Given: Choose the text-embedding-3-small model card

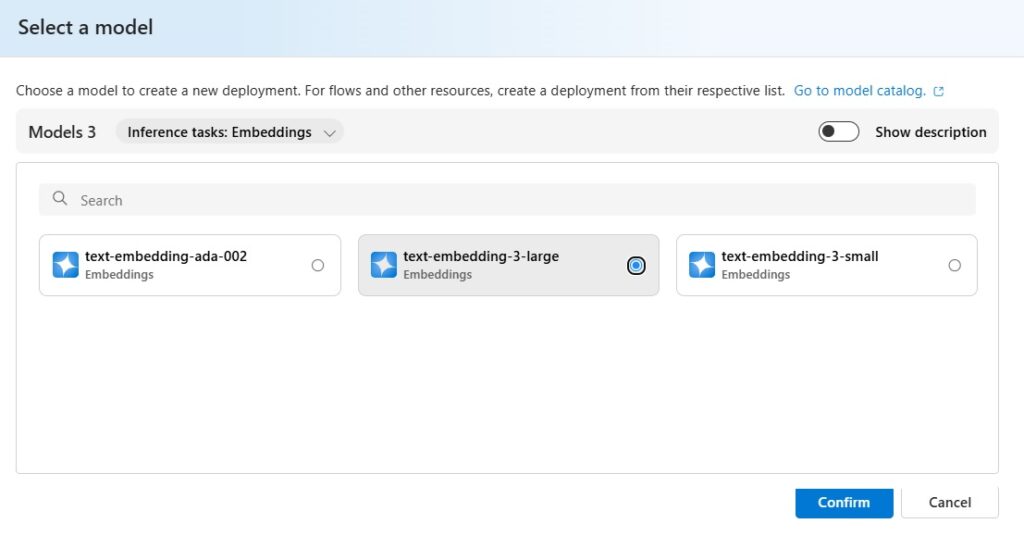Looking at the screenshot, I should (827, 265).
